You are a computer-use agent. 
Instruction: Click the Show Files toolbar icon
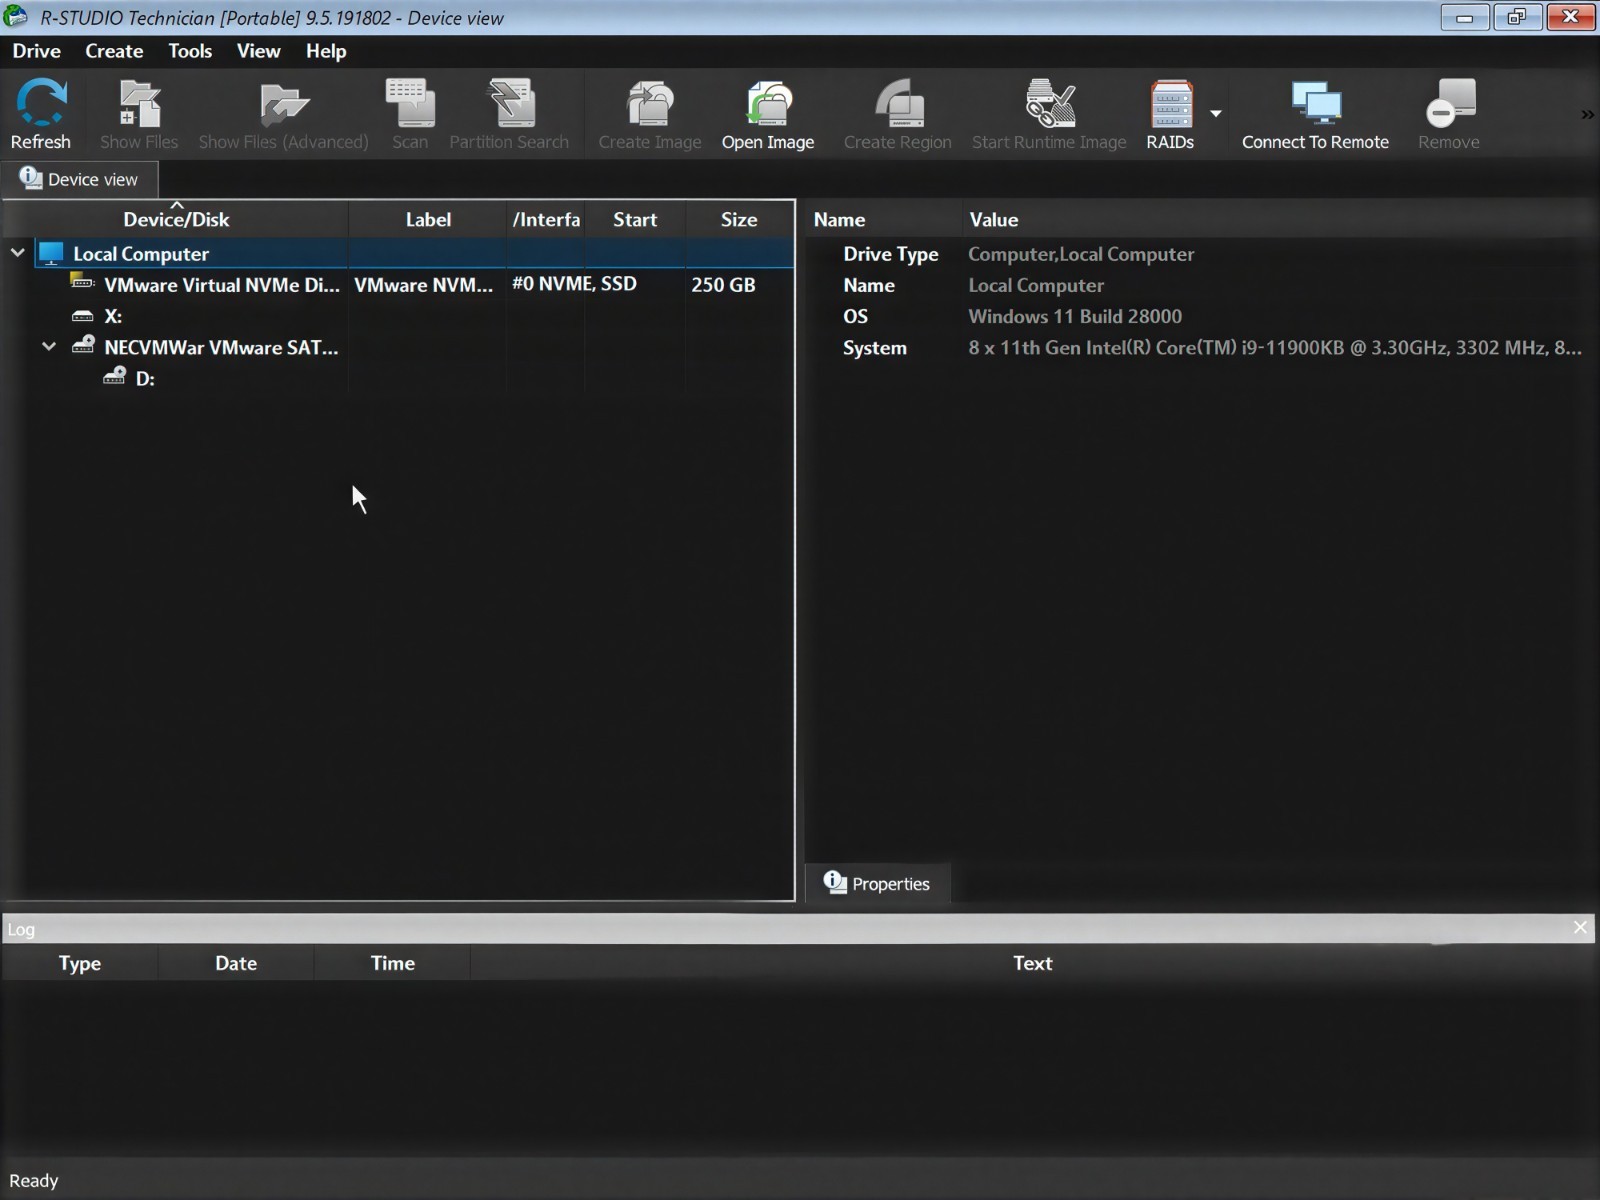[139, 103]
